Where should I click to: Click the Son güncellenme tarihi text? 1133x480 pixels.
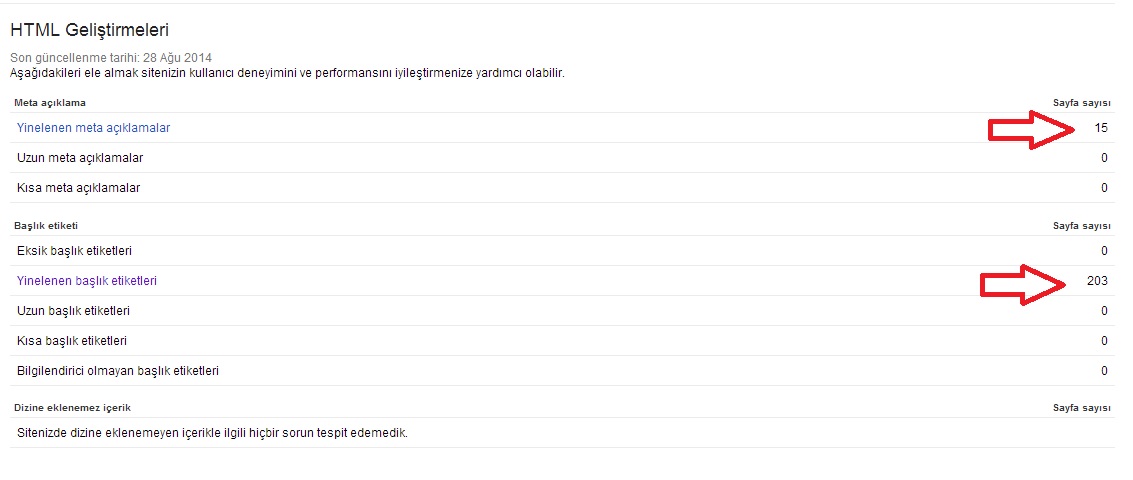(x=111, y=57)
